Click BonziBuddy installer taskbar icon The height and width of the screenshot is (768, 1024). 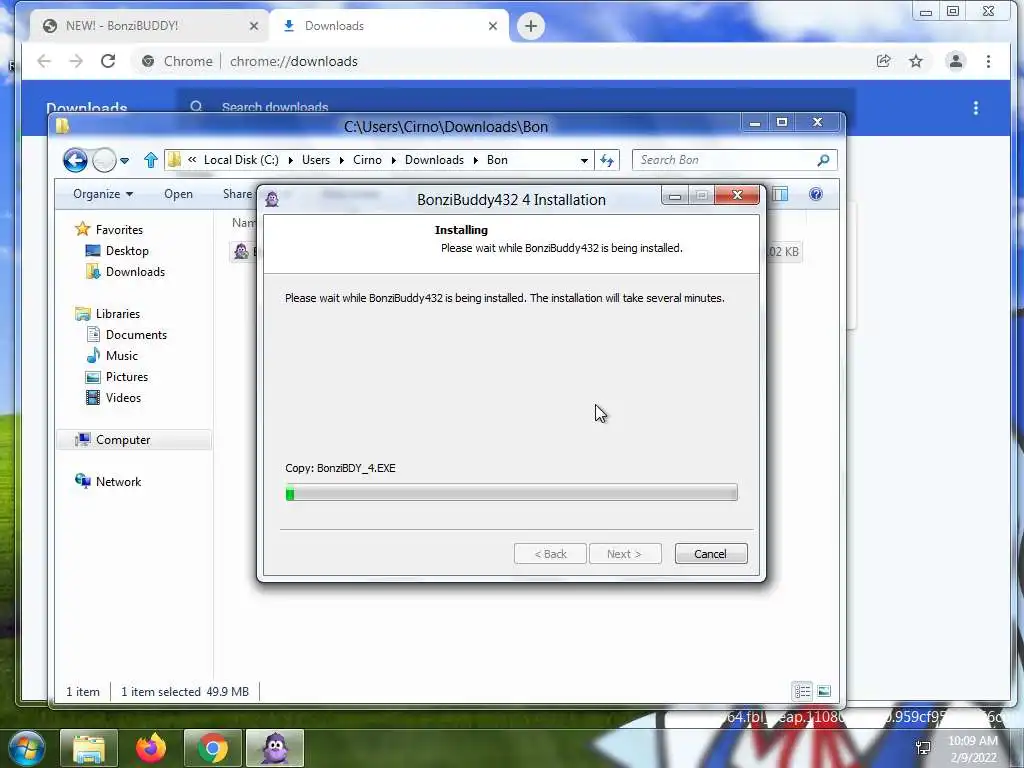[275, 748]
